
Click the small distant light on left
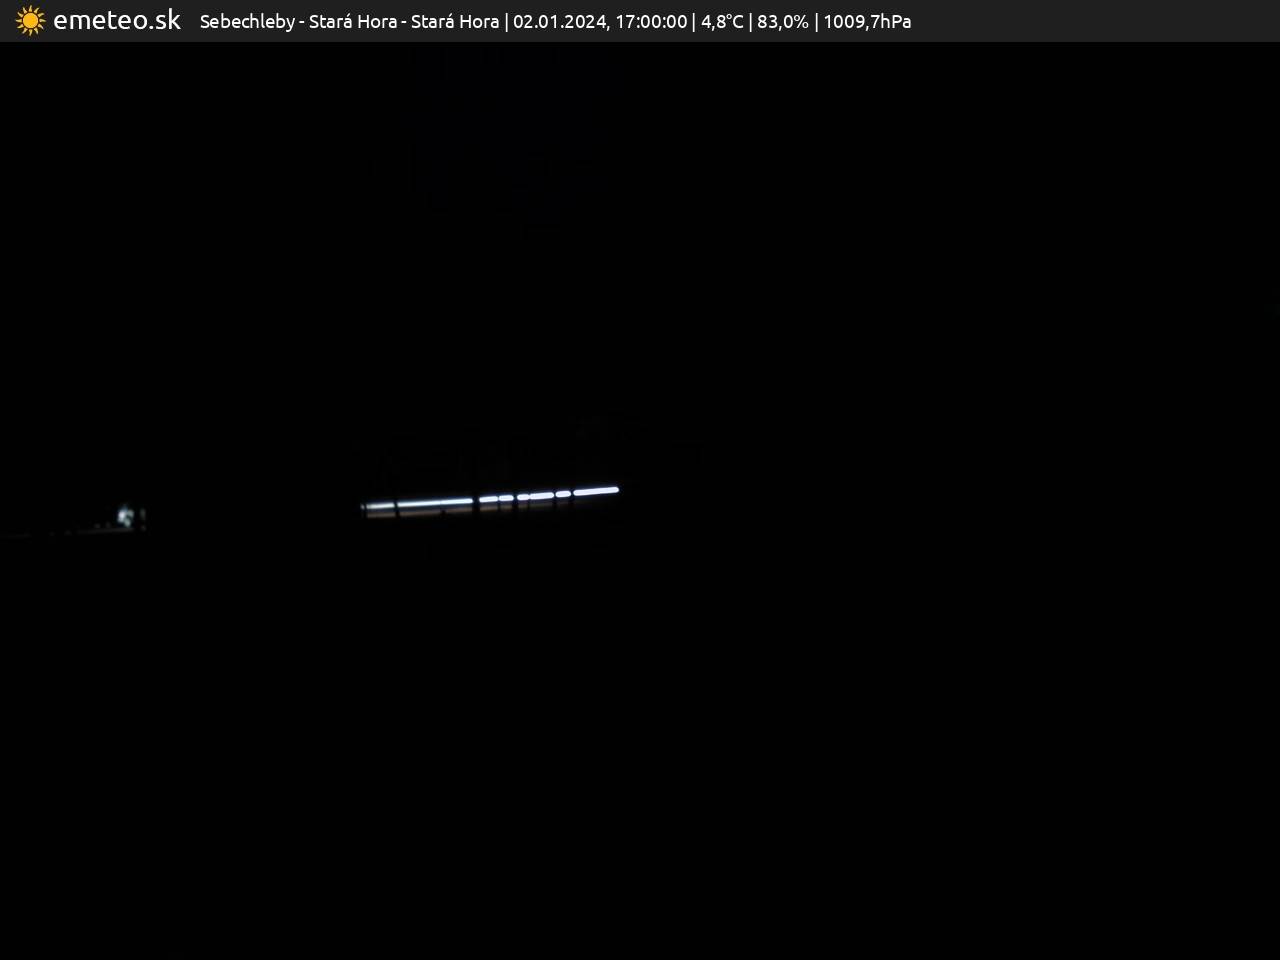click(126, 516)
